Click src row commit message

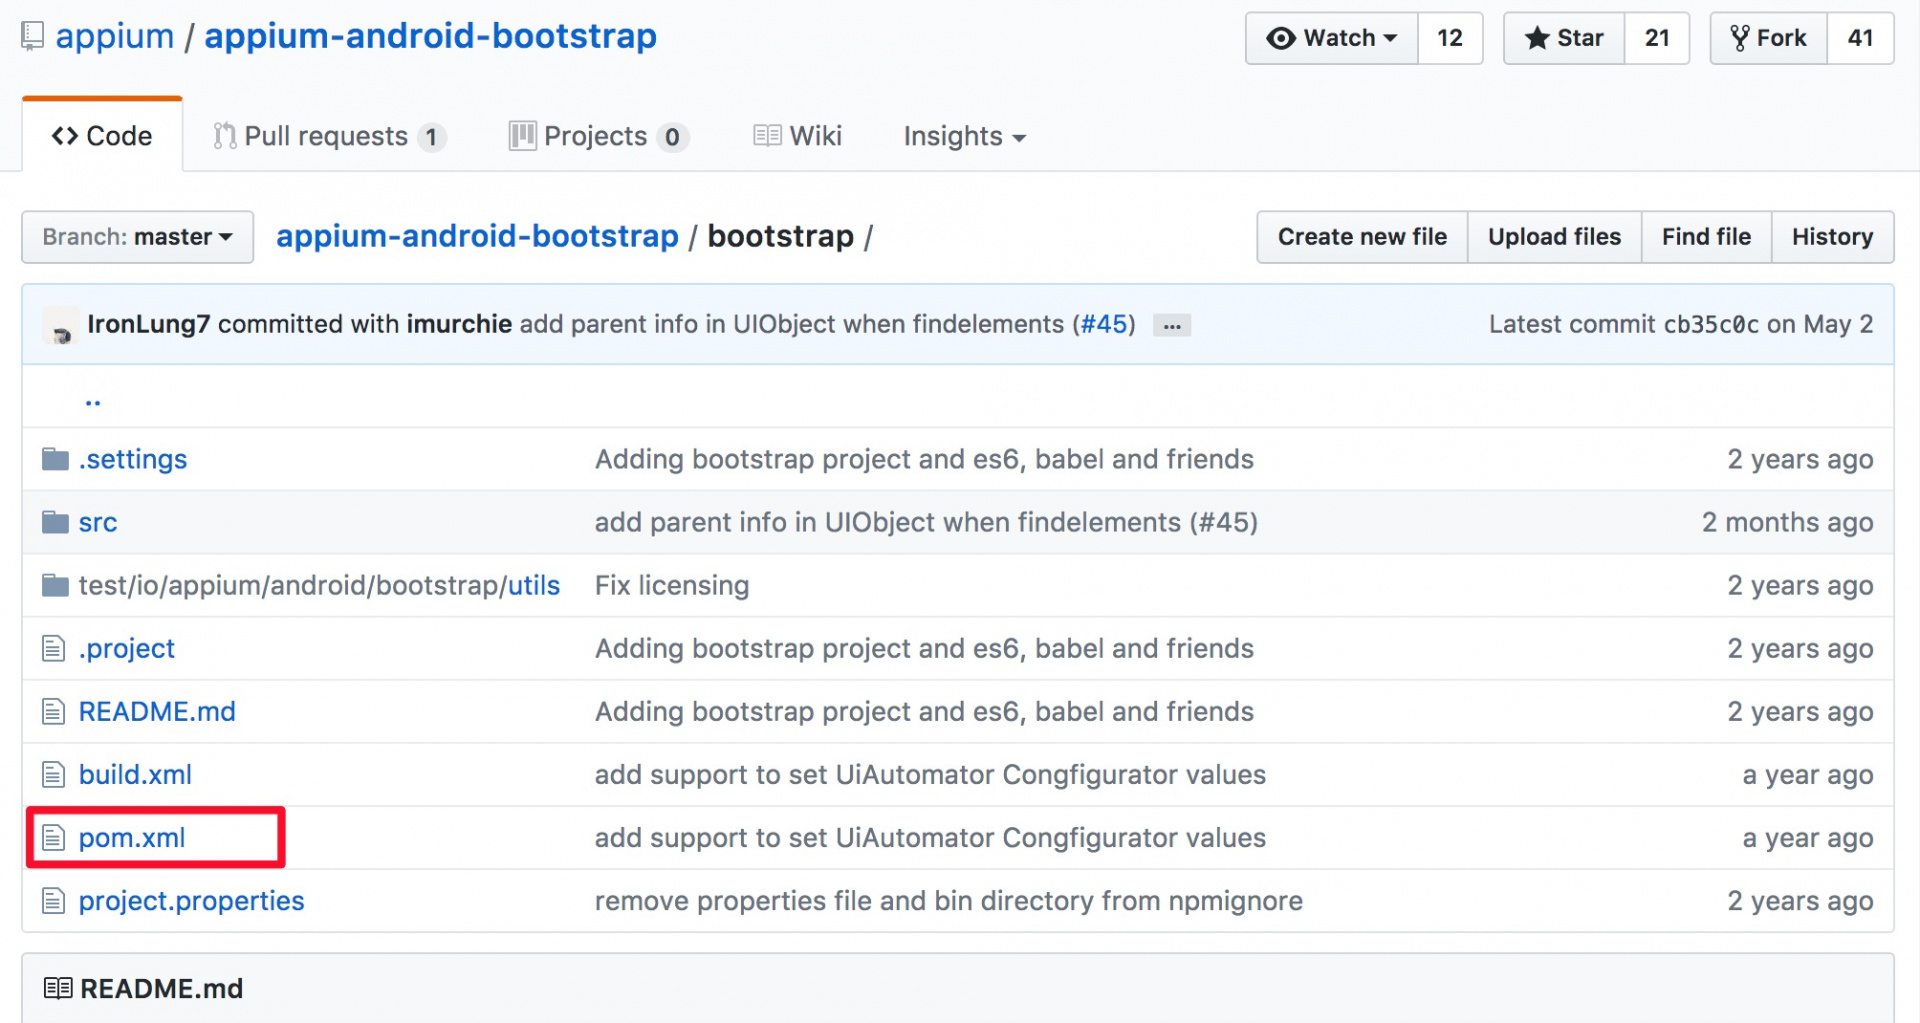point(926,522)
